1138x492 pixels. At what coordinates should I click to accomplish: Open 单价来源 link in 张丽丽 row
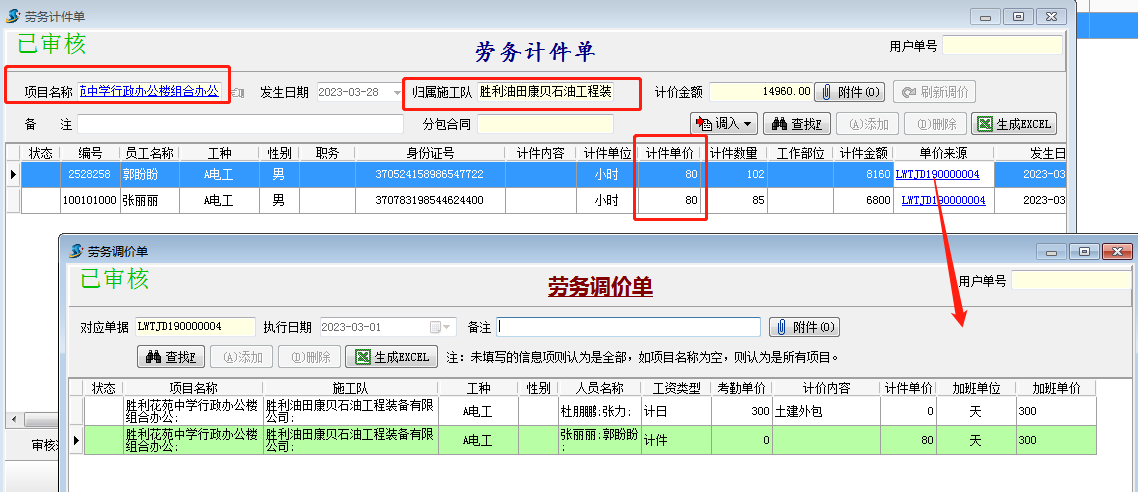[943, 200]
